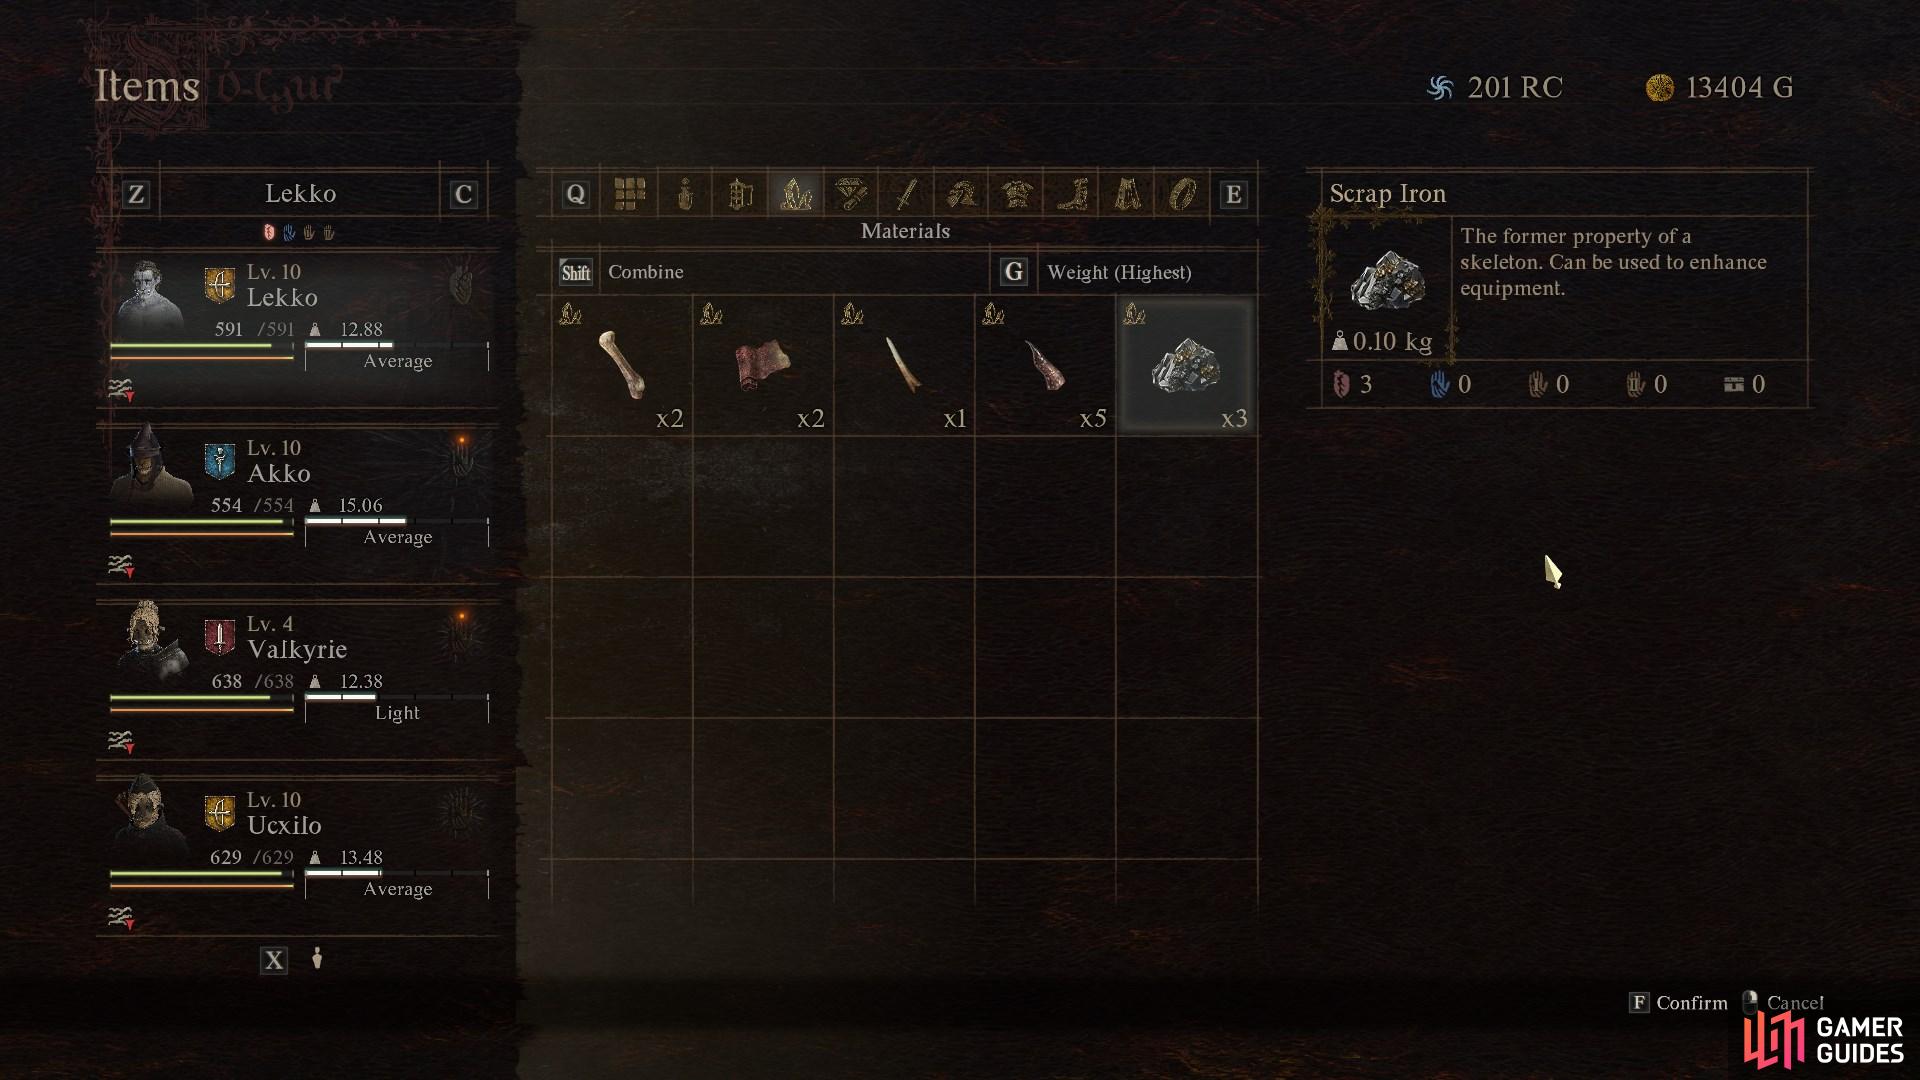The image size is (1920, 1080).
Task: Select the ring accessories category icon
Action: pos(1183,194)
